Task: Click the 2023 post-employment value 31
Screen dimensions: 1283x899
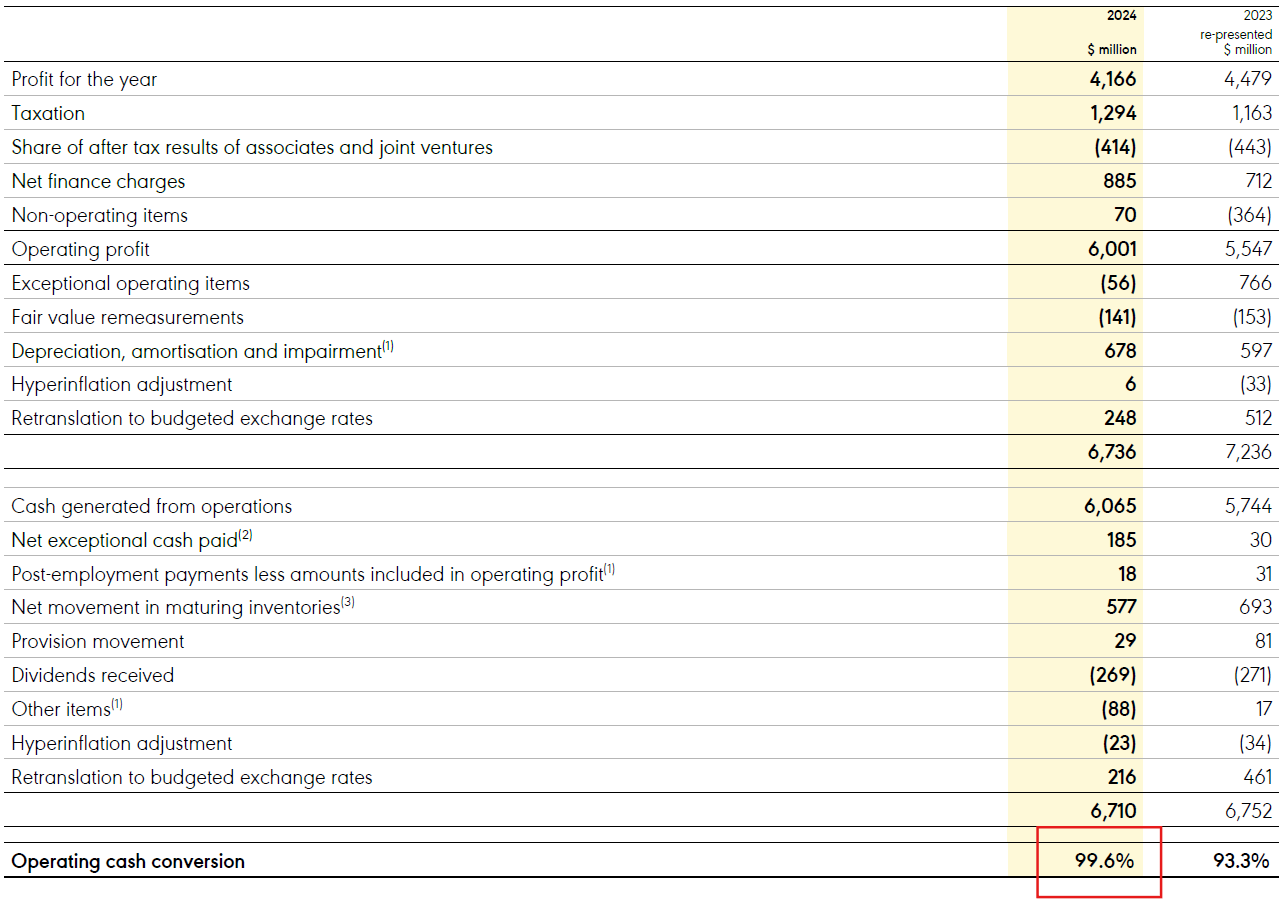Action: pos(1263,574)
